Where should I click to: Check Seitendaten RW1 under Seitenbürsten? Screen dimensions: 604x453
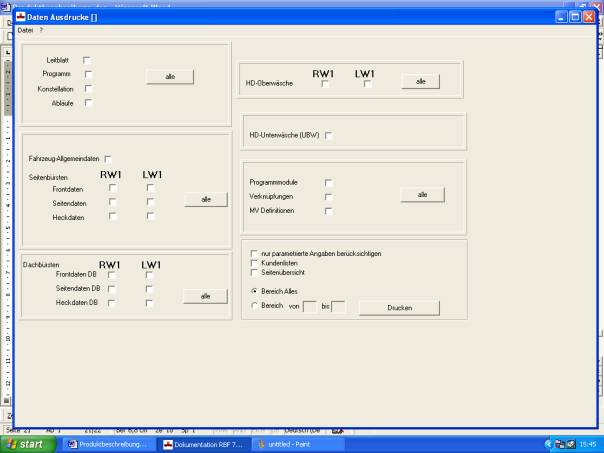click(112, 202)
